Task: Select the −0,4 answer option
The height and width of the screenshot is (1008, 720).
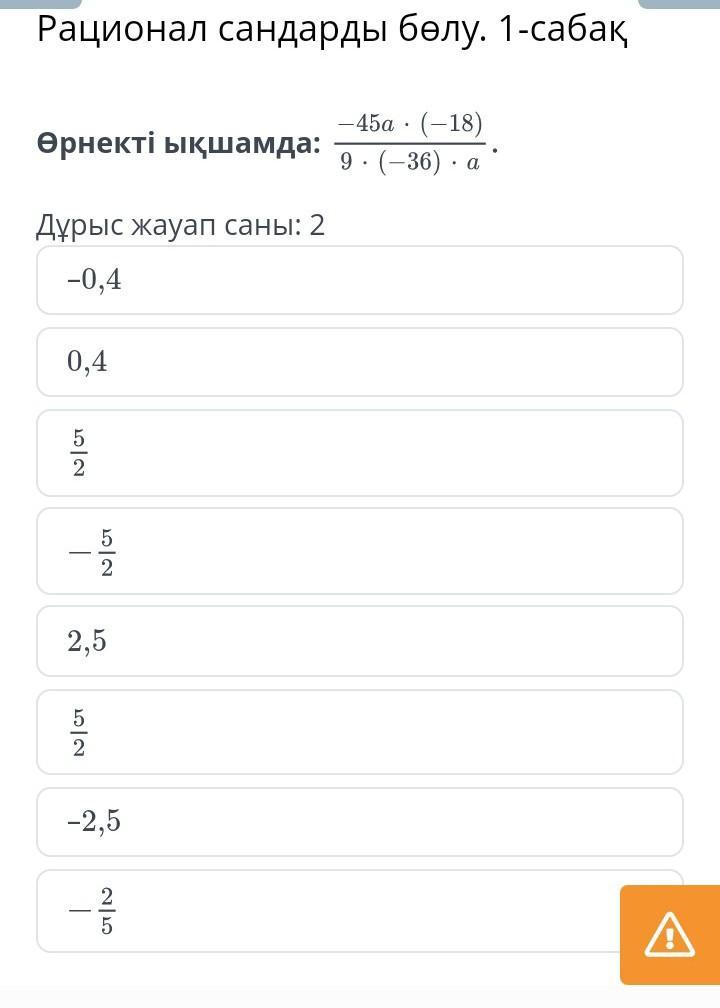Action: click(x=359, y=280)
